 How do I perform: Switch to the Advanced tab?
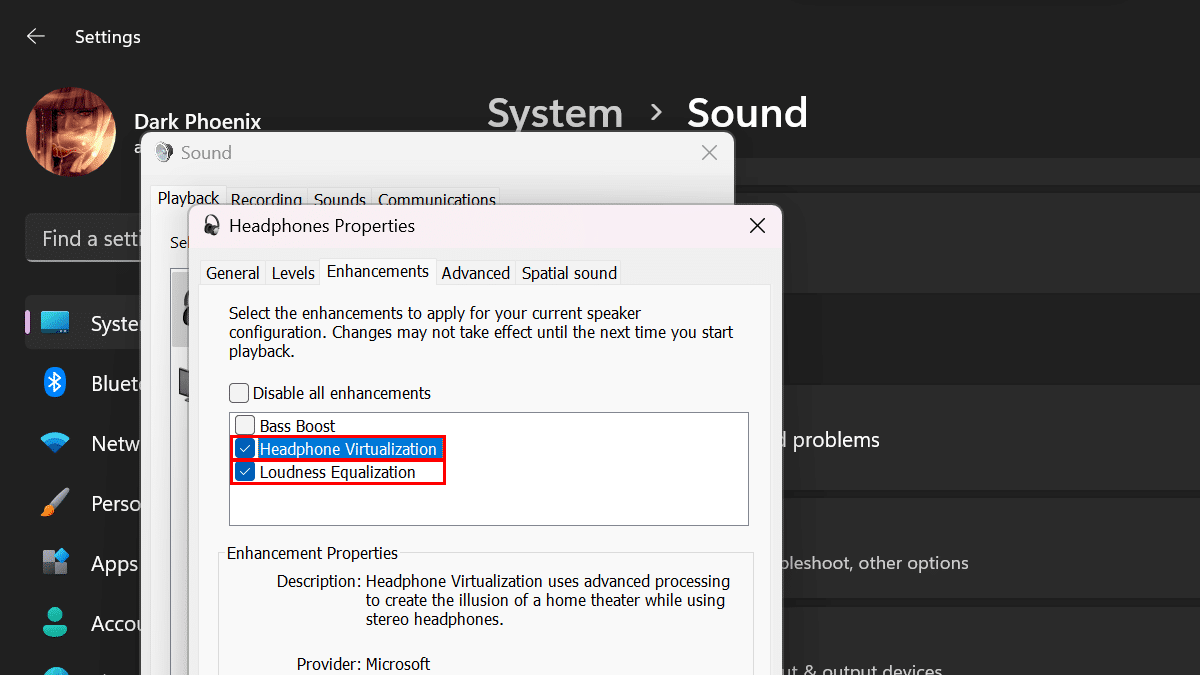(x=476, y=273)
